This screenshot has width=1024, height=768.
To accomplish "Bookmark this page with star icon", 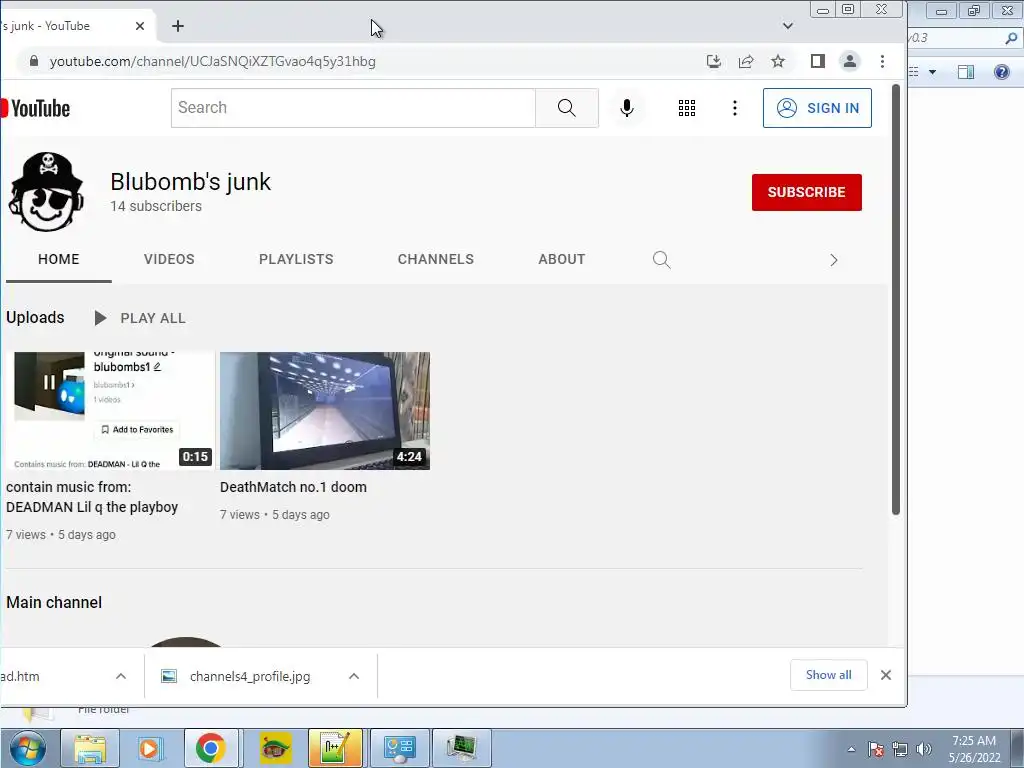I will click(x=778, y=61).
